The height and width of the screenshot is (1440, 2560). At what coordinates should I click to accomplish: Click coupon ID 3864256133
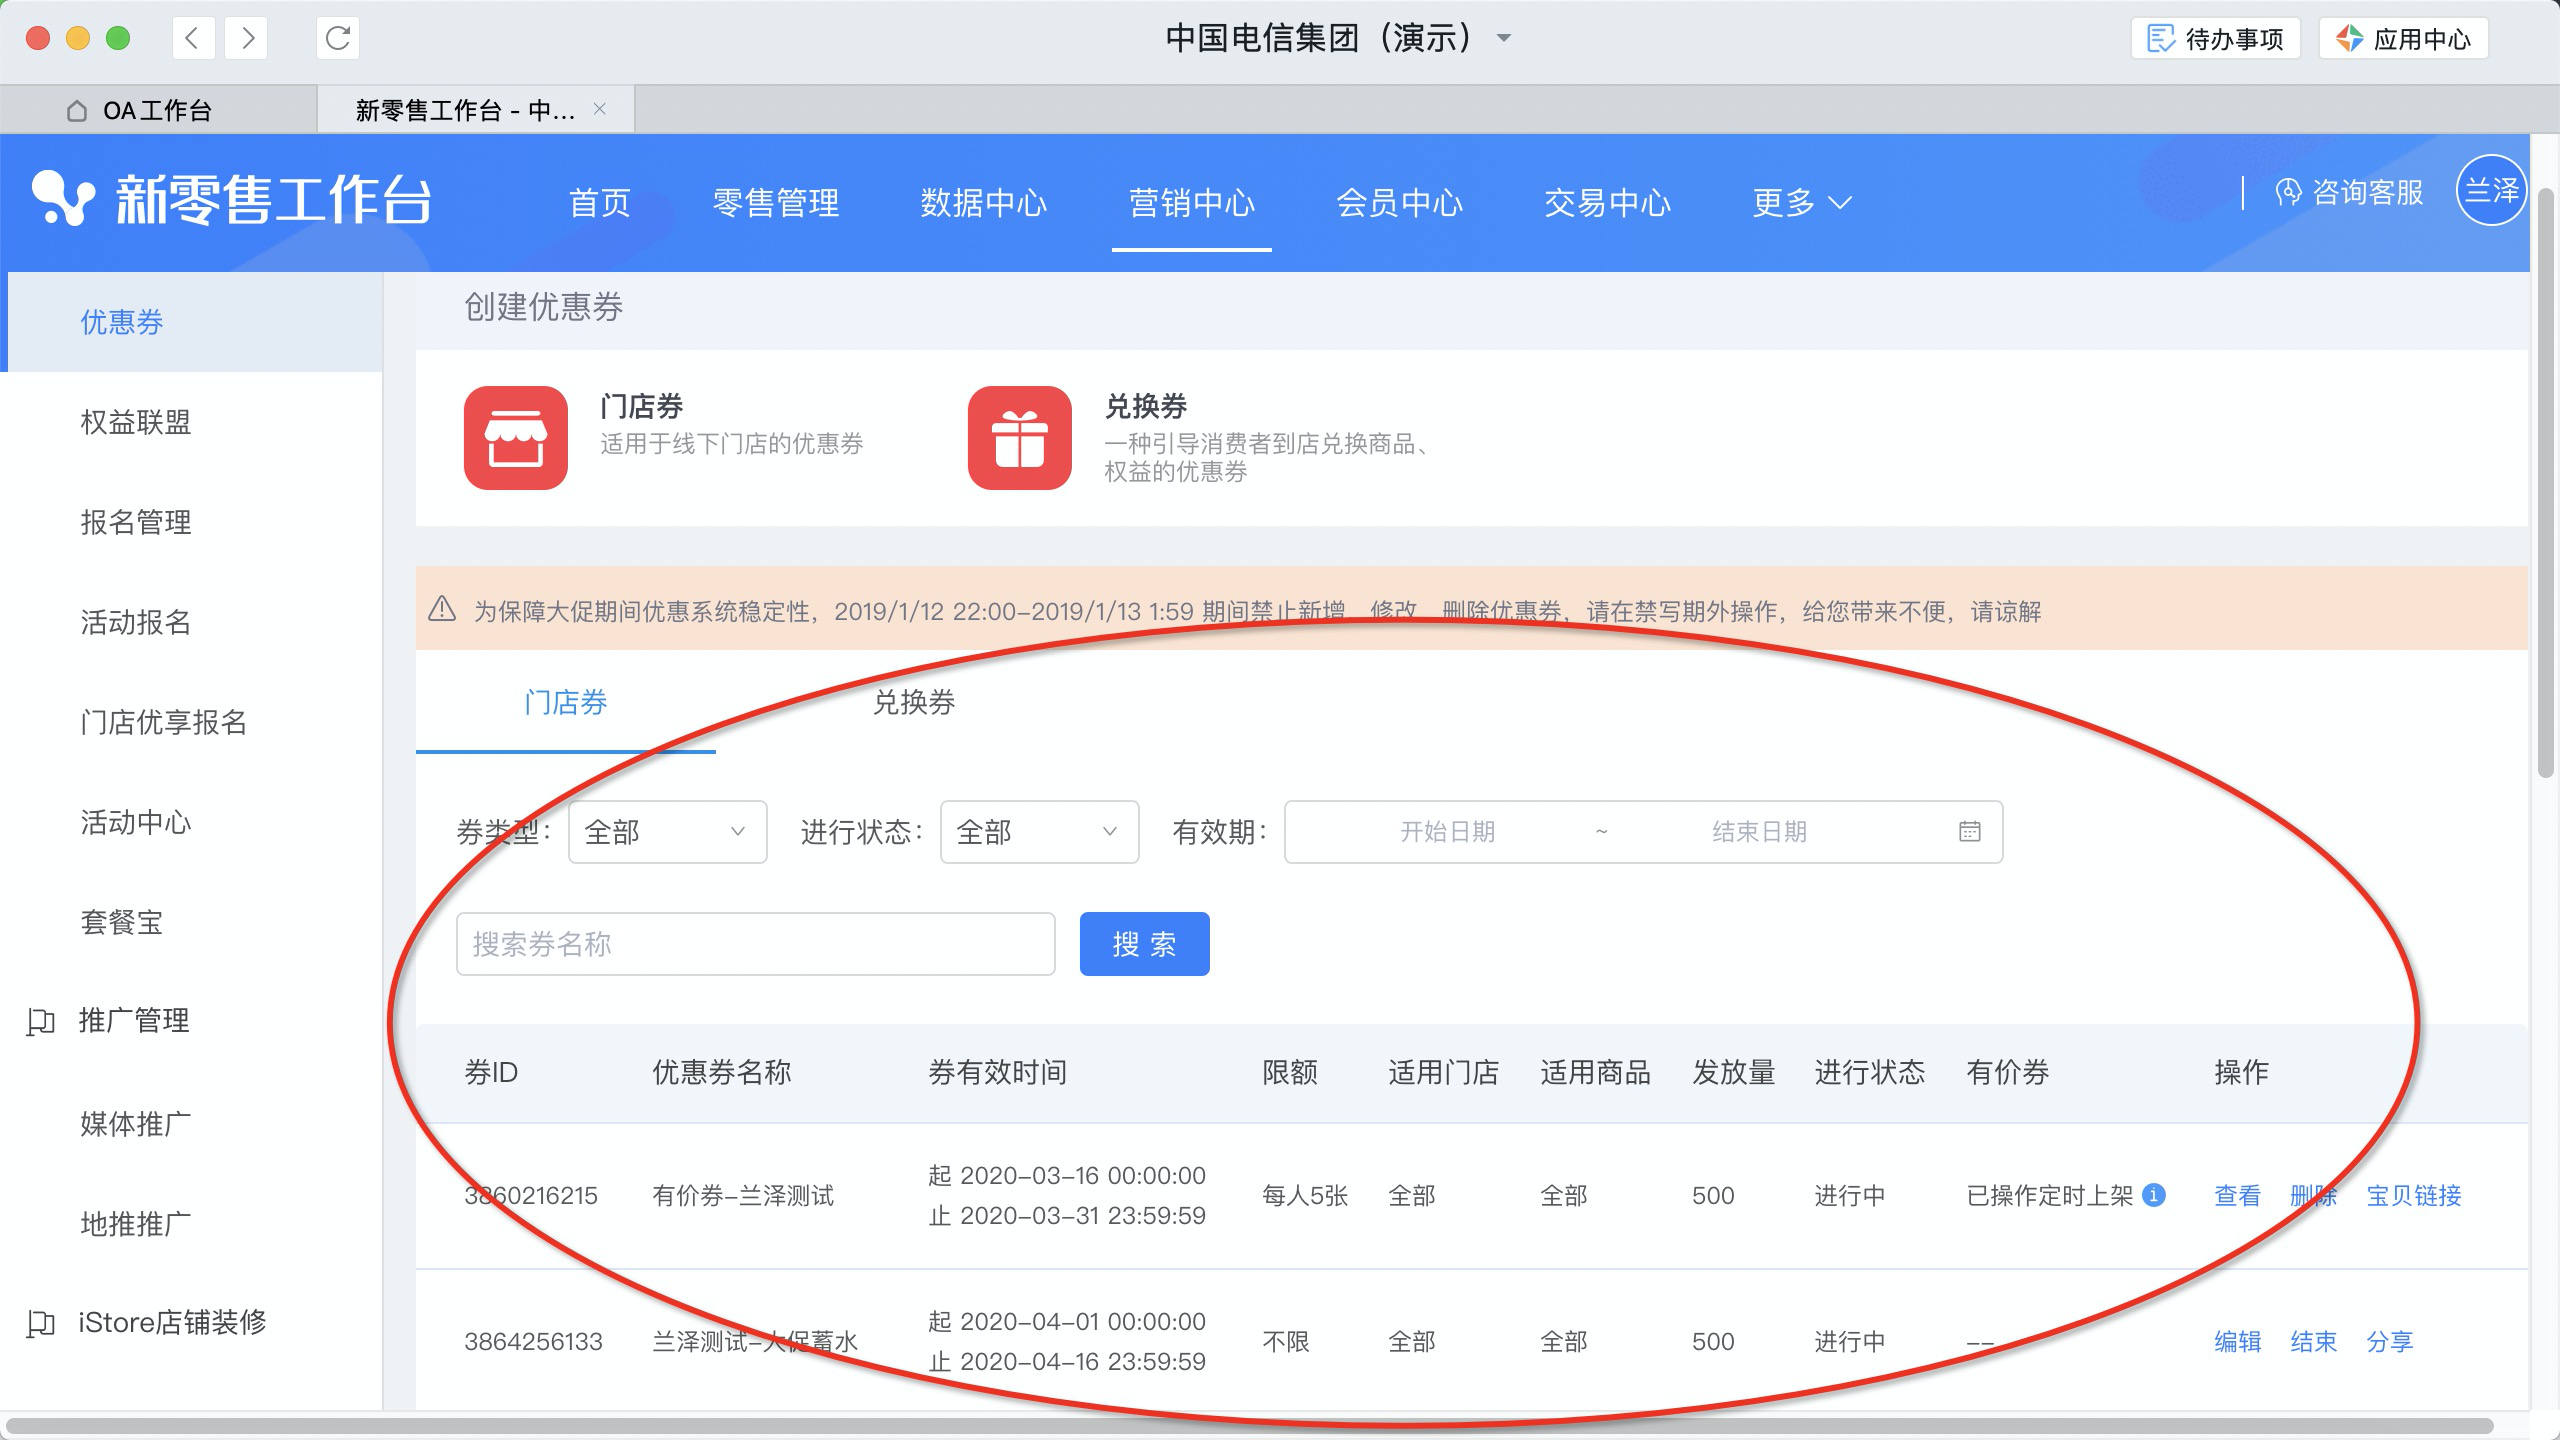(x=534, y=1341)
